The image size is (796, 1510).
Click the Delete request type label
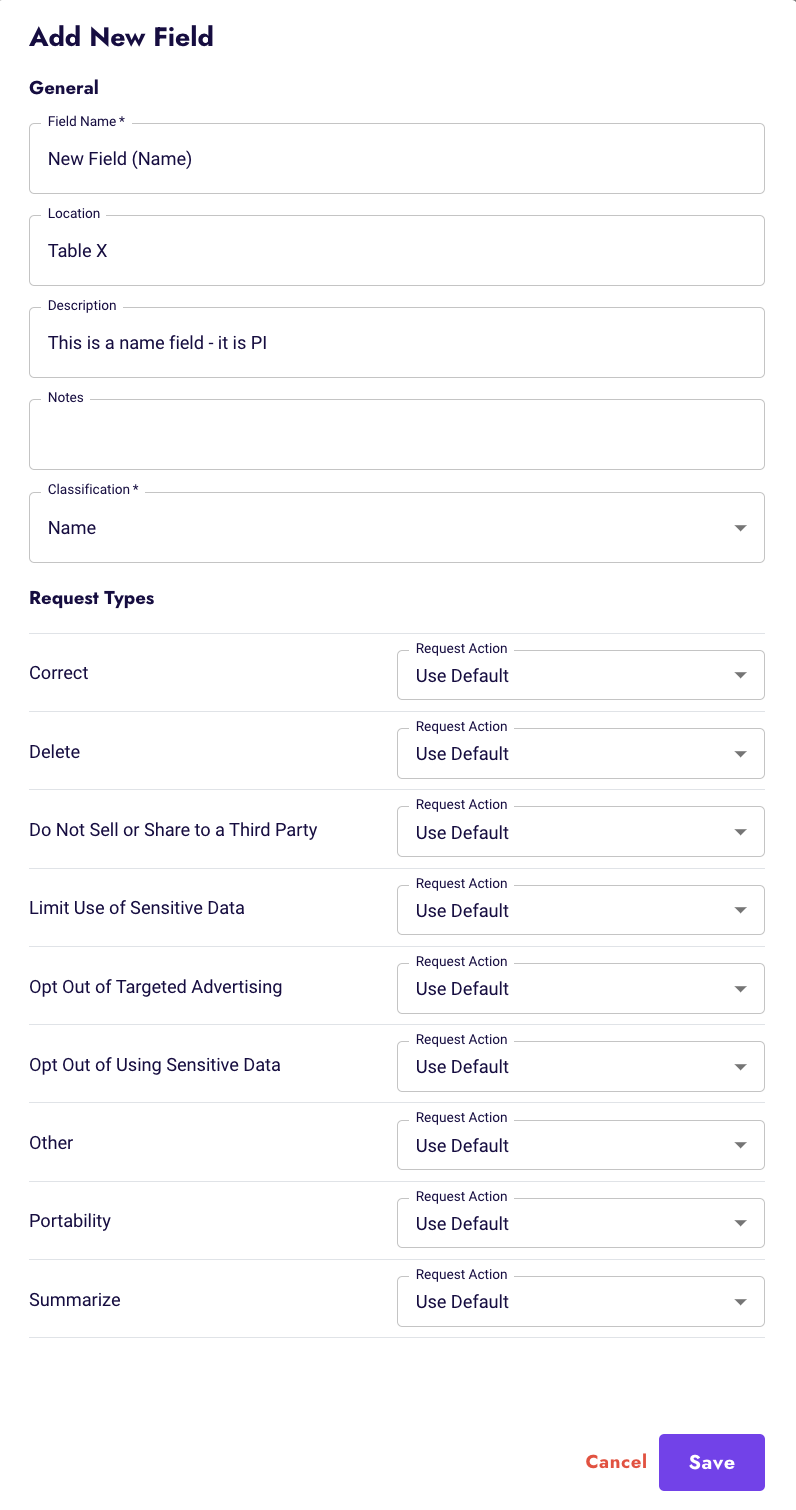click(x=55, y=751)
